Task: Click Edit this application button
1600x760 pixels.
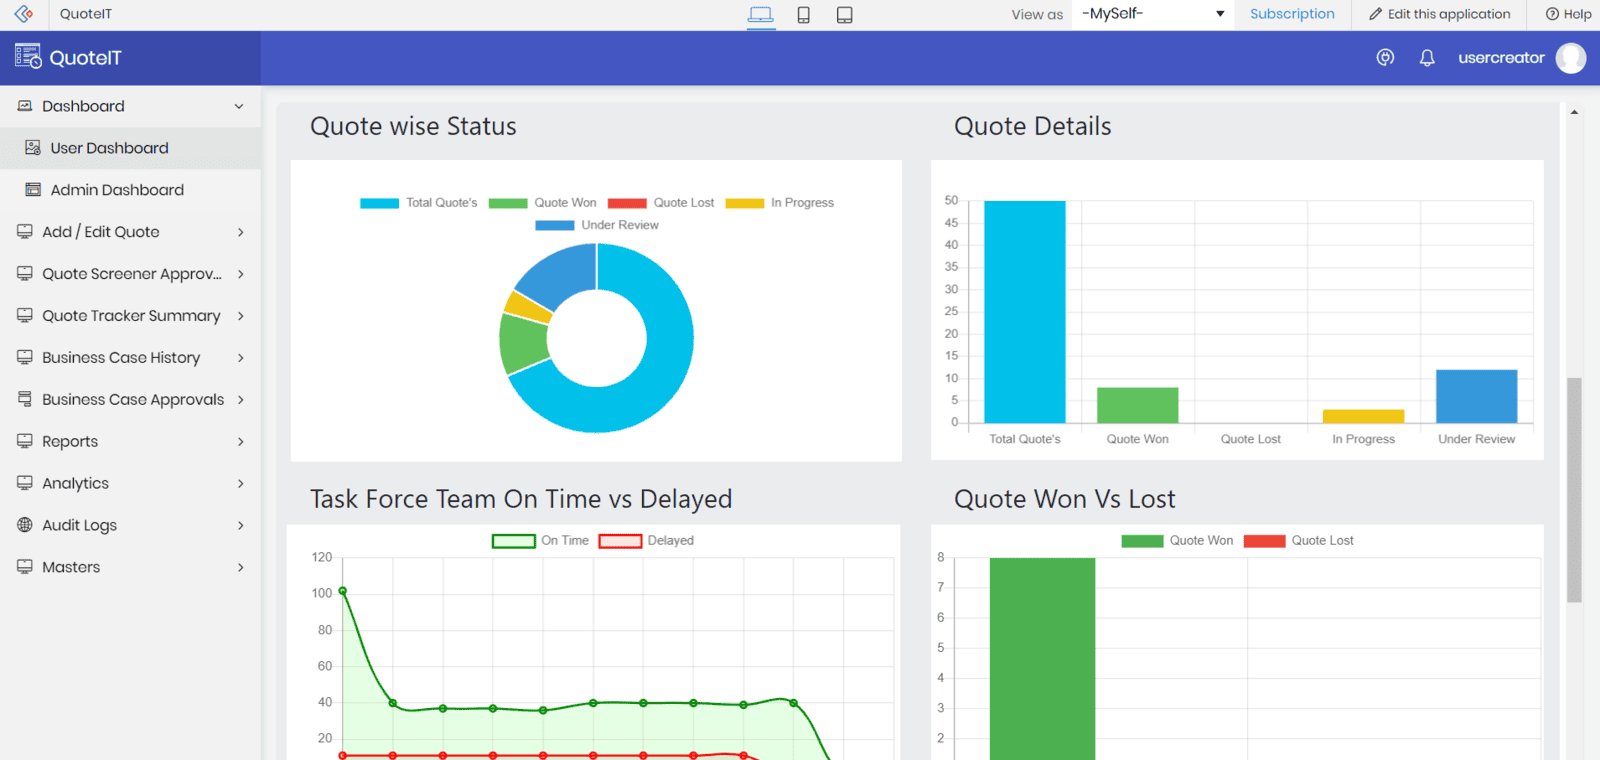Action: pyautogui.click(x=1439, y=14)
